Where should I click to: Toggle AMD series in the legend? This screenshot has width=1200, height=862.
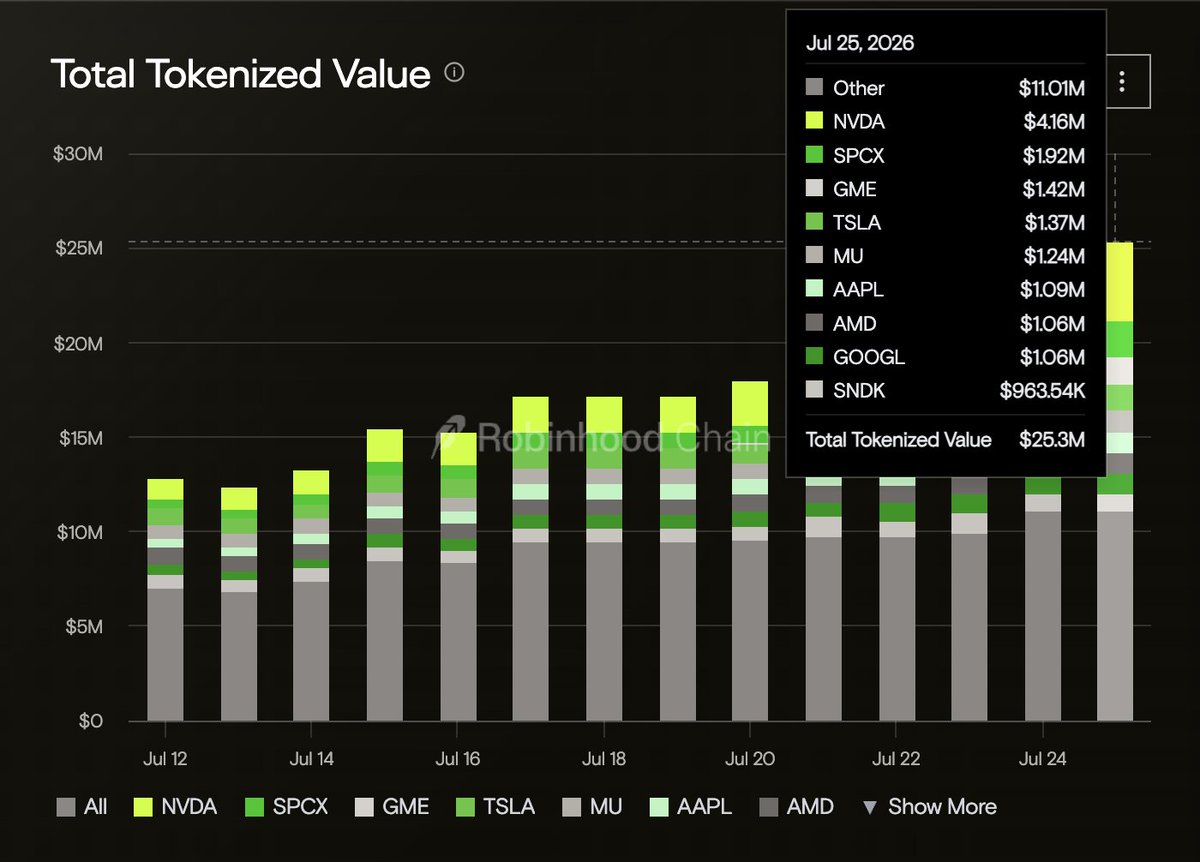pos(797,806)
